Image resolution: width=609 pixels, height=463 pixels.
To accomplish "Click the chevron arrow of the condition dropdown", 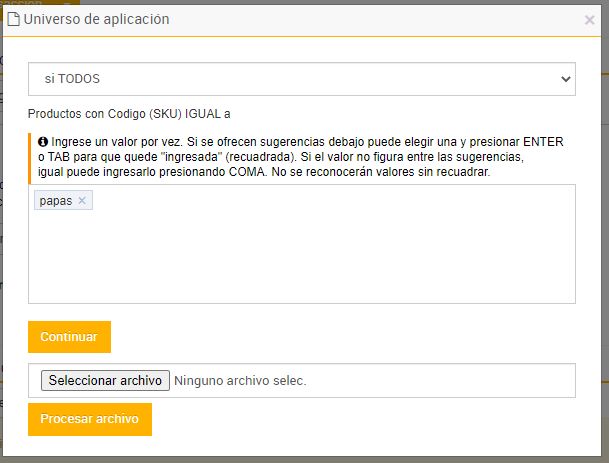I will point(566,78).
